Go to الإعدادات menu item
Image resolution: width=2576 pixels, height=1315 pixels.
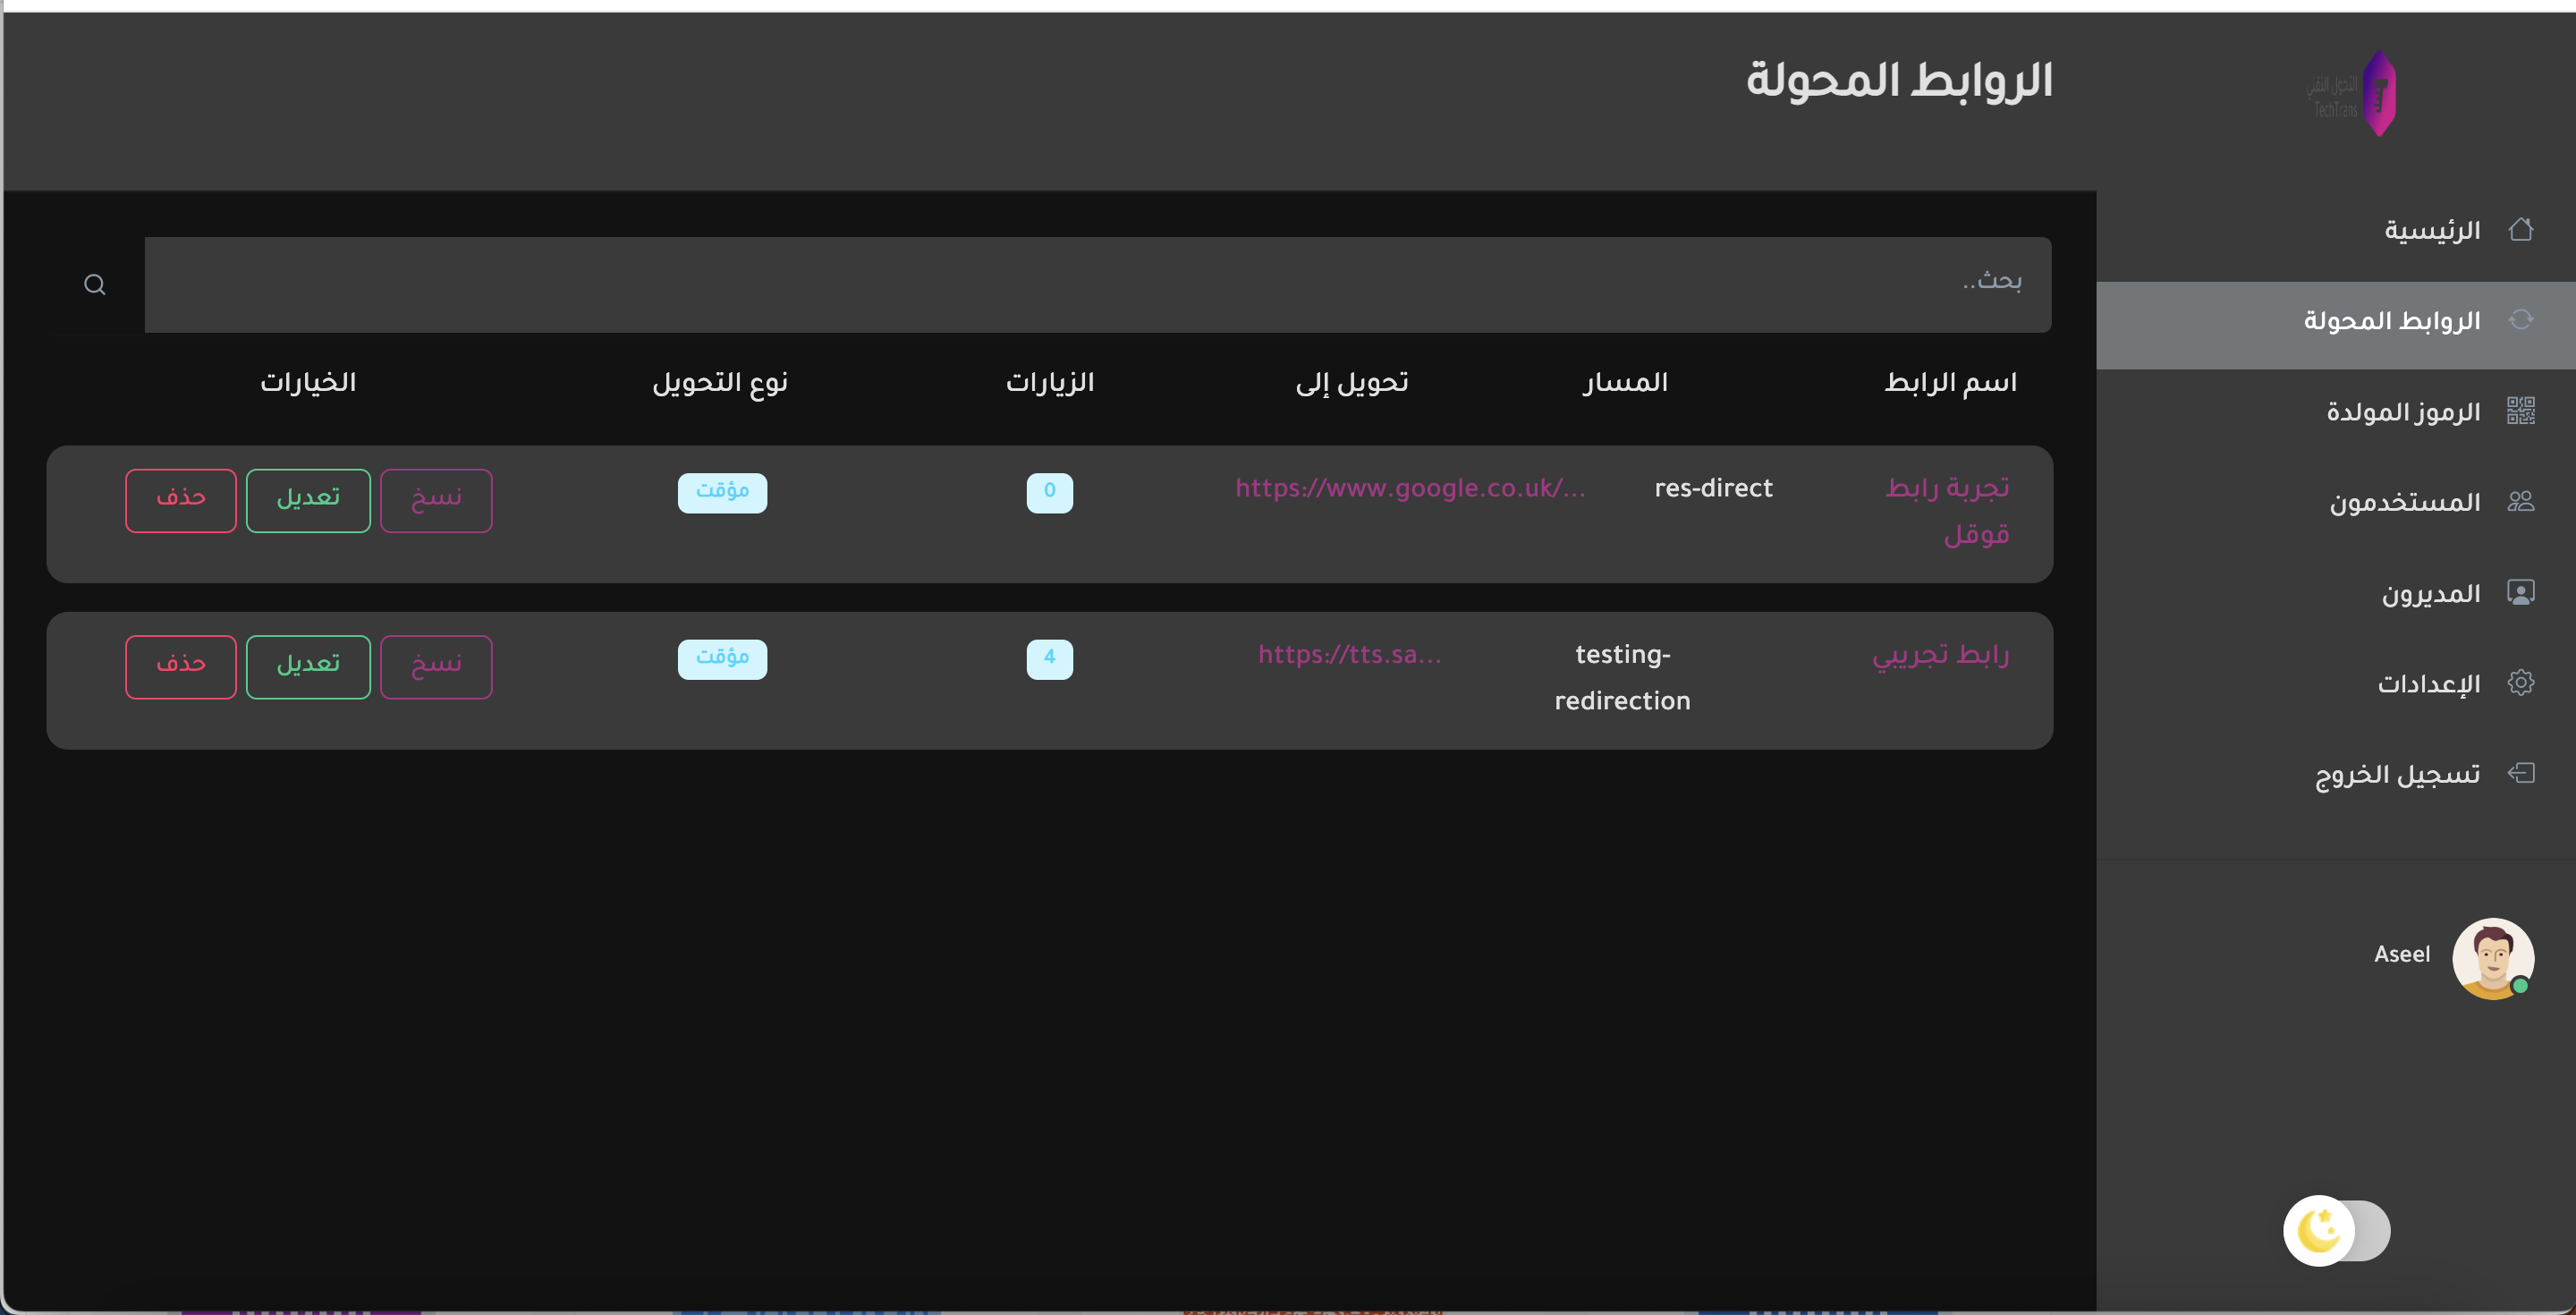pos(2428,684)
